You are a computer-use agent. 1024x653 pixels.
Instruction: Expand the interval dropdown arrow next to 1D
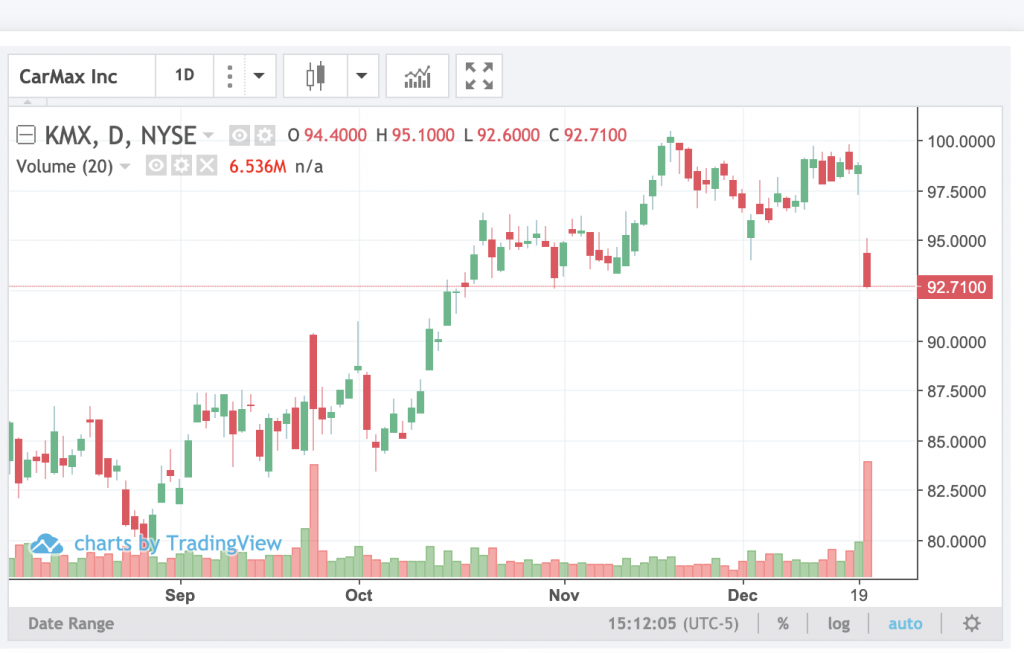click(258, 76)
